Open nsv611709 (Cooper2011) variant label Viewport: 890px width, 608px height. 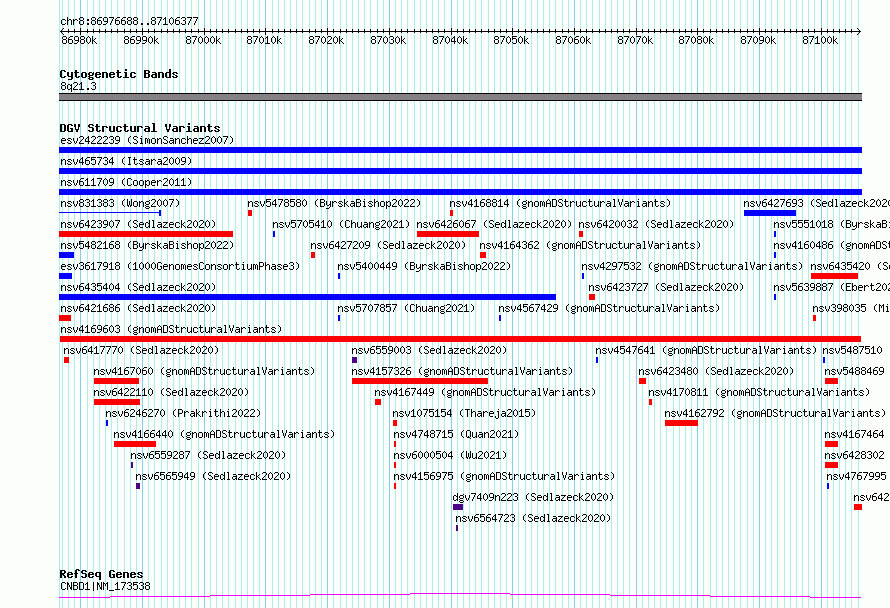pos(126,182)
